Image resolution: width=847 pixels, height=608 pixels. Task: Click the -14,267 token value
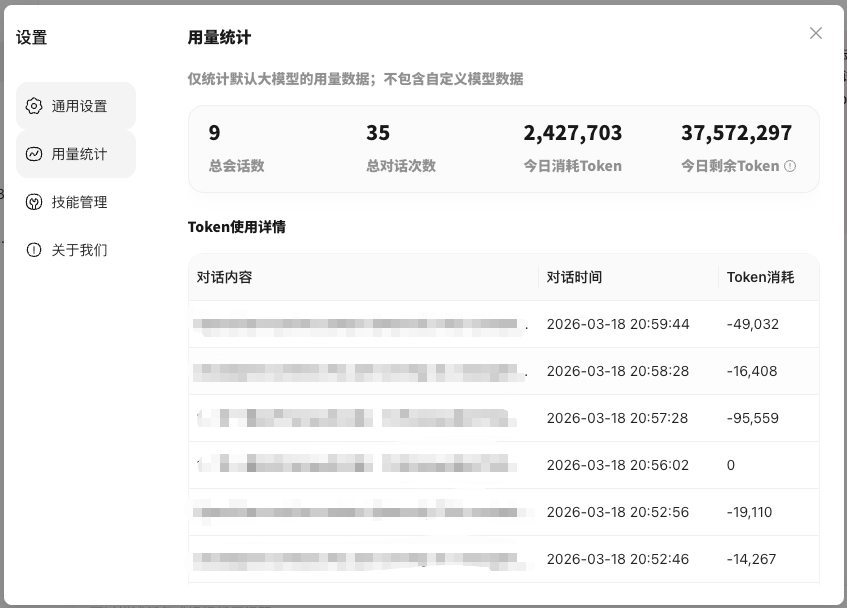[751, 559]
